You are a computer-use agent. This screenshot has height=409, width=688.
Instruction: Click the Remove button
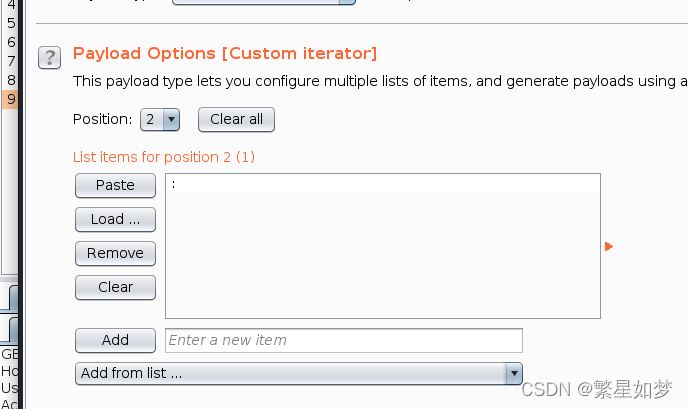(115, 253)
